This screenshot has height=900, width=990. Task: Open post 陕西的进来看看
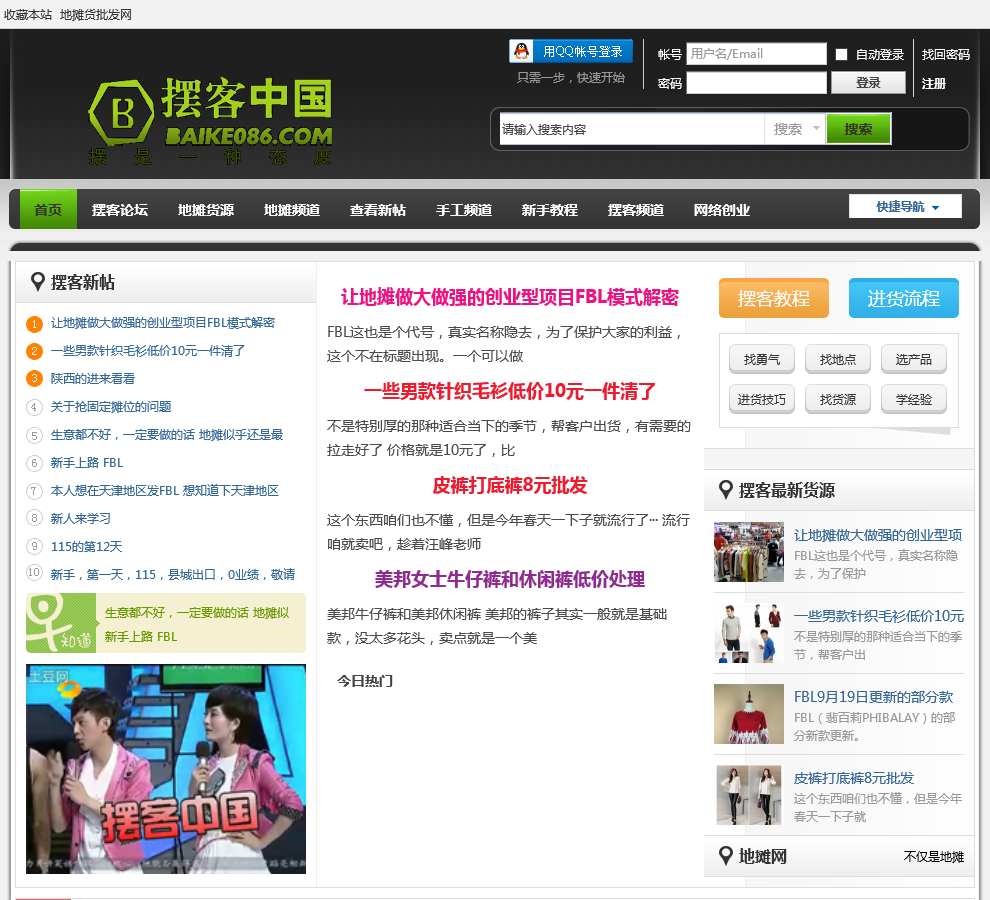tap(93, 378)
